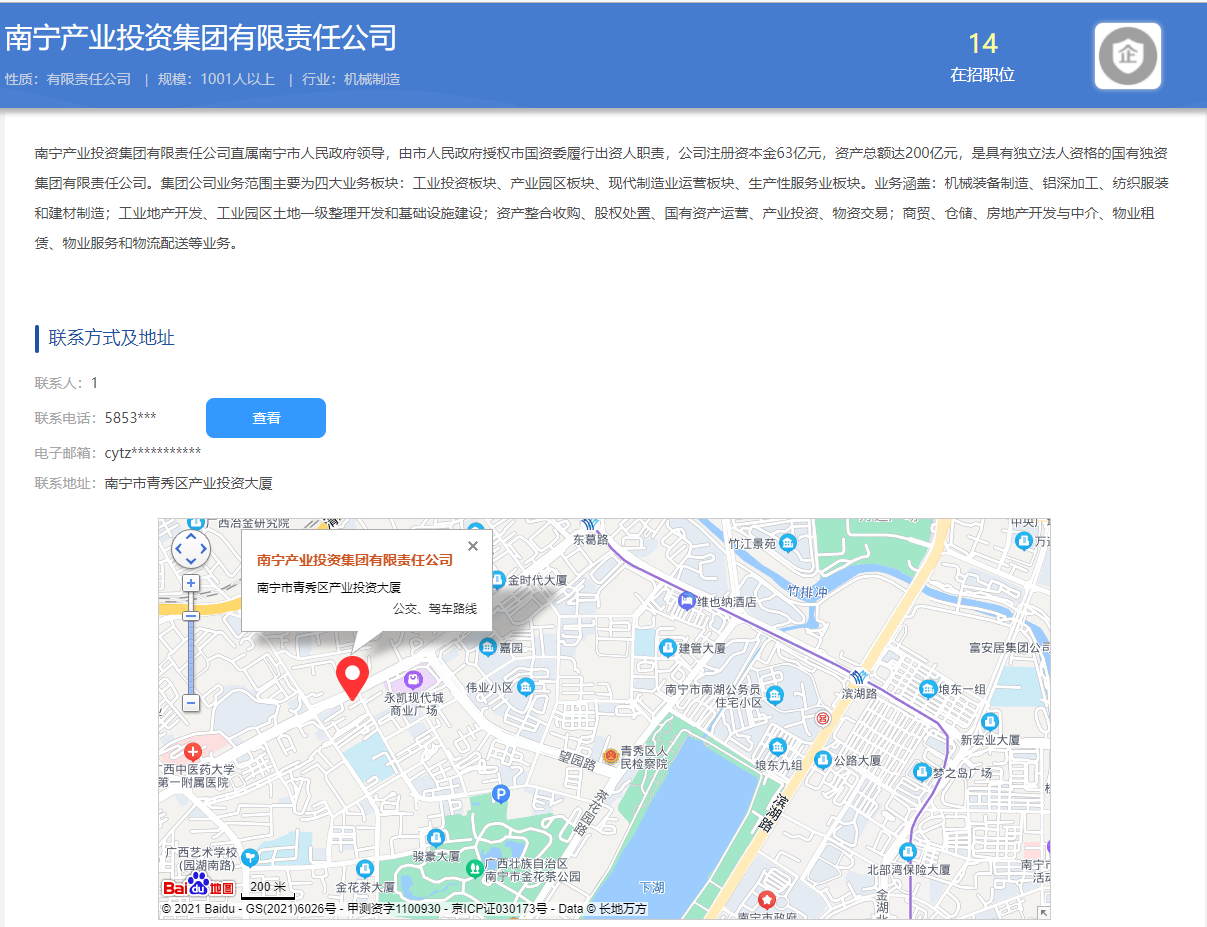The height and width of the screenshot is (927, 1207).
Task: Click the 梦之岛广场 building icon
Action: [922, 772]
